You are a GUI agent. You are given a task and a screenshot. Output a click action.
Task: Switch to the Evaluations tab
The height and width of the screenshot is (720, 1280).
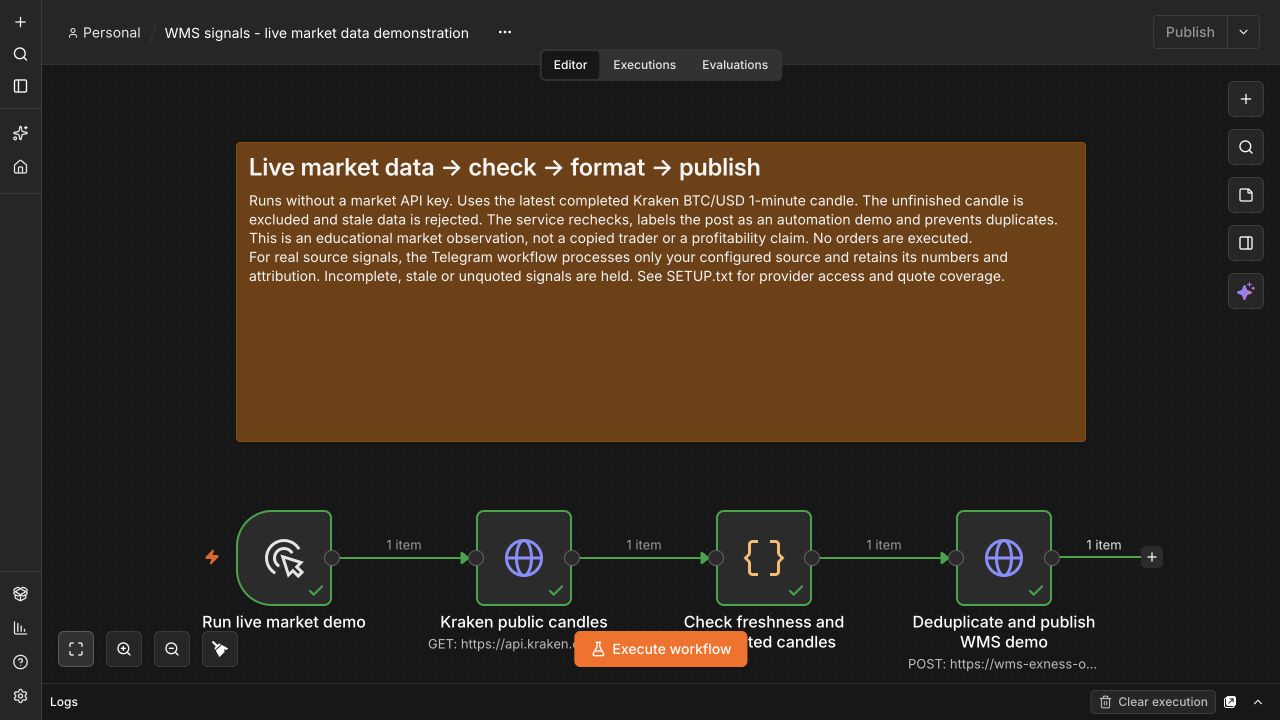735,65
